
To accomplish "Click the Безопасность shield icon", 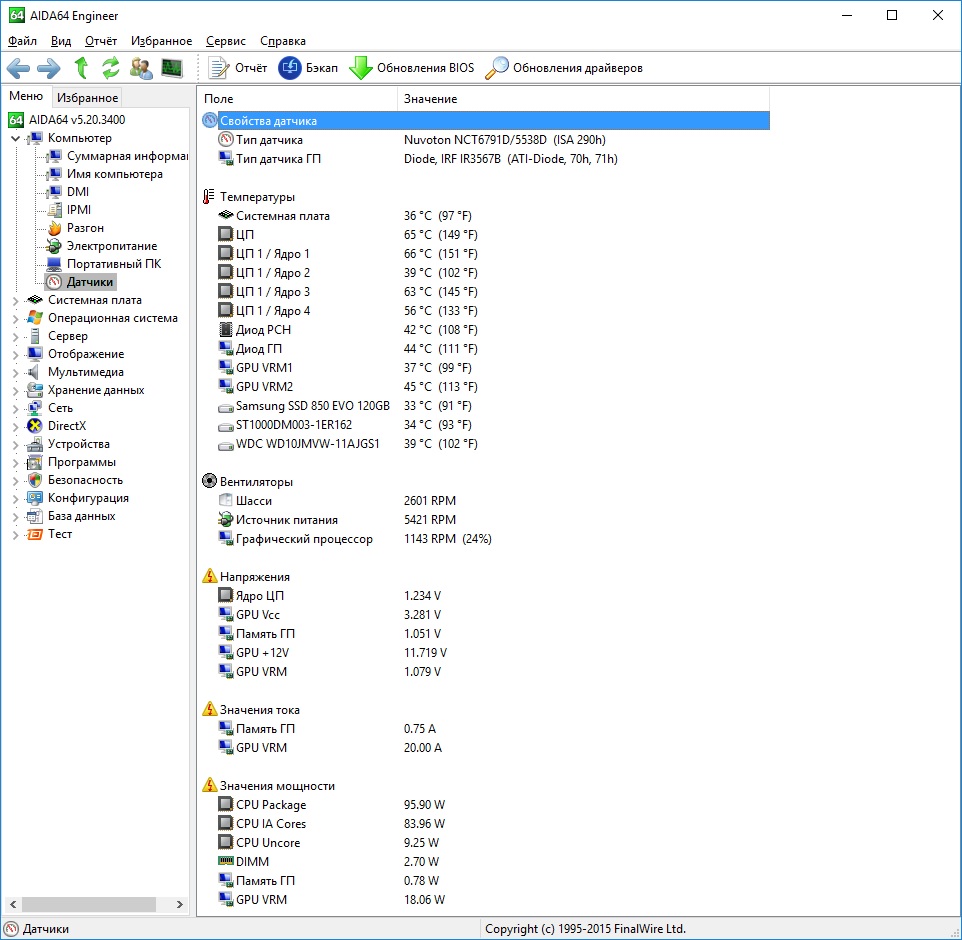I will pyautogui.click(x=35, y=480).
